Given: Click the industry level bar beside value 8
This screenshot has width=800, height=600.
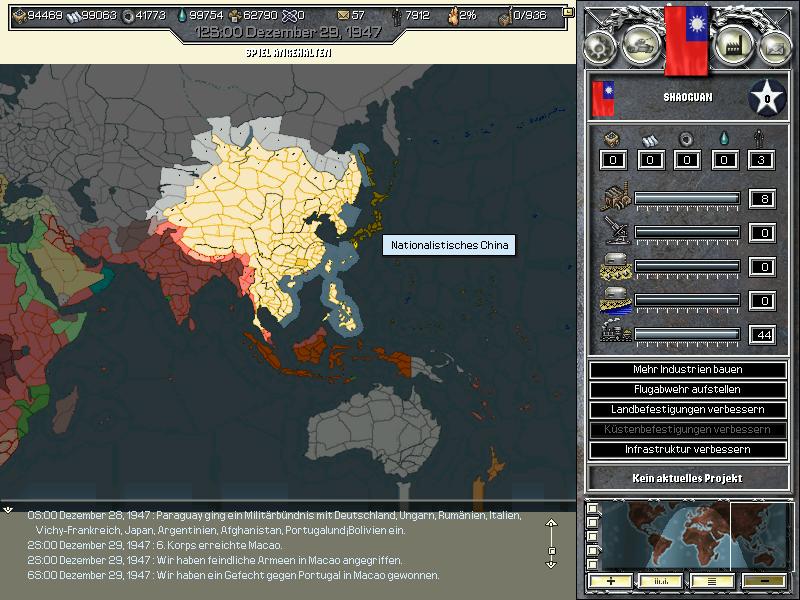Looking at the screenshot, I should pos(687,198).
